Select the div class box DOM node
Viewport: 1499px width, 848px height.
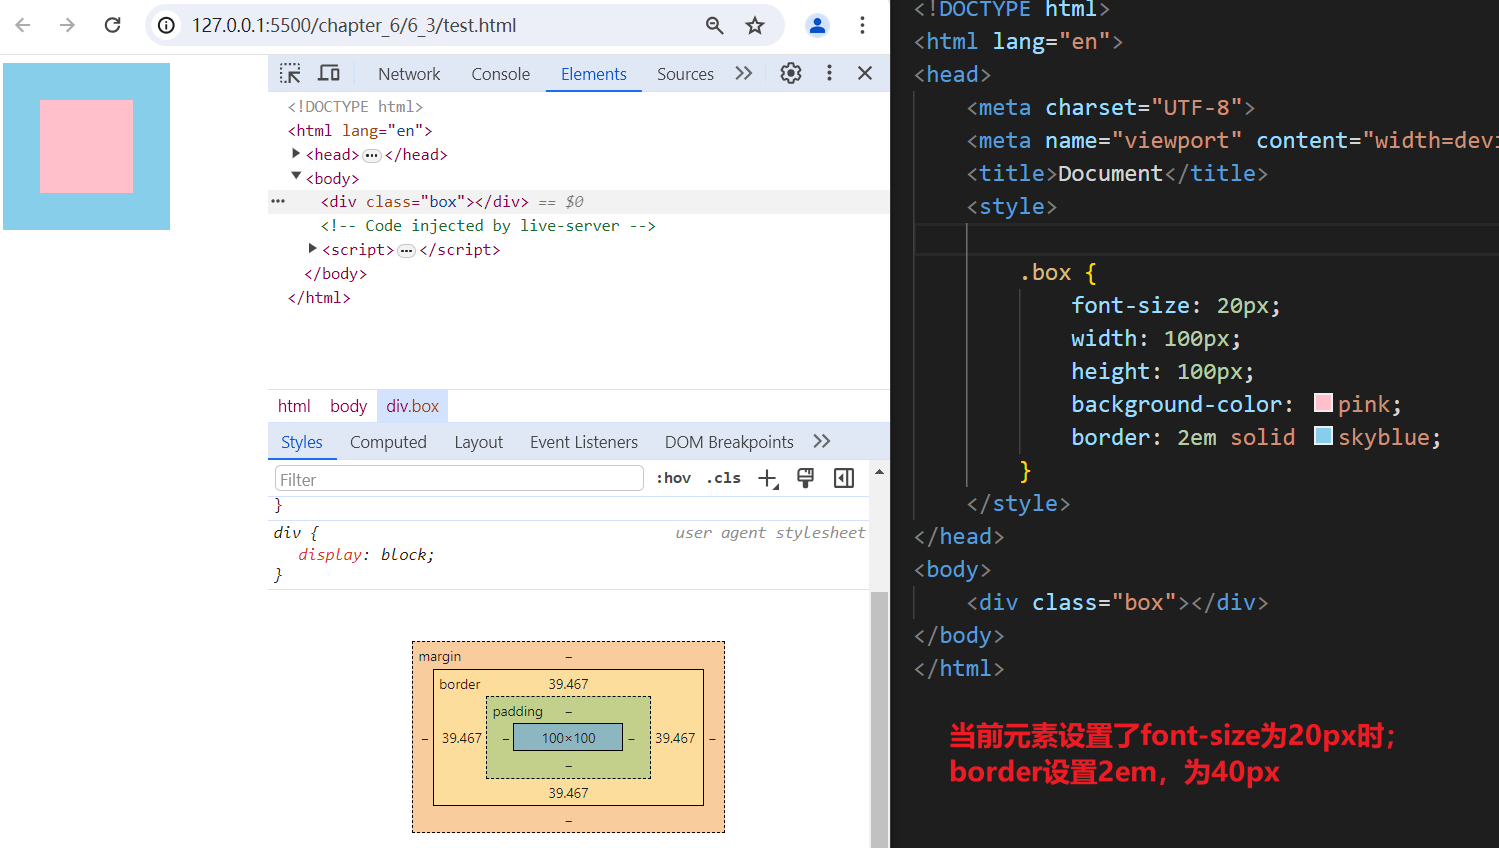424,202
